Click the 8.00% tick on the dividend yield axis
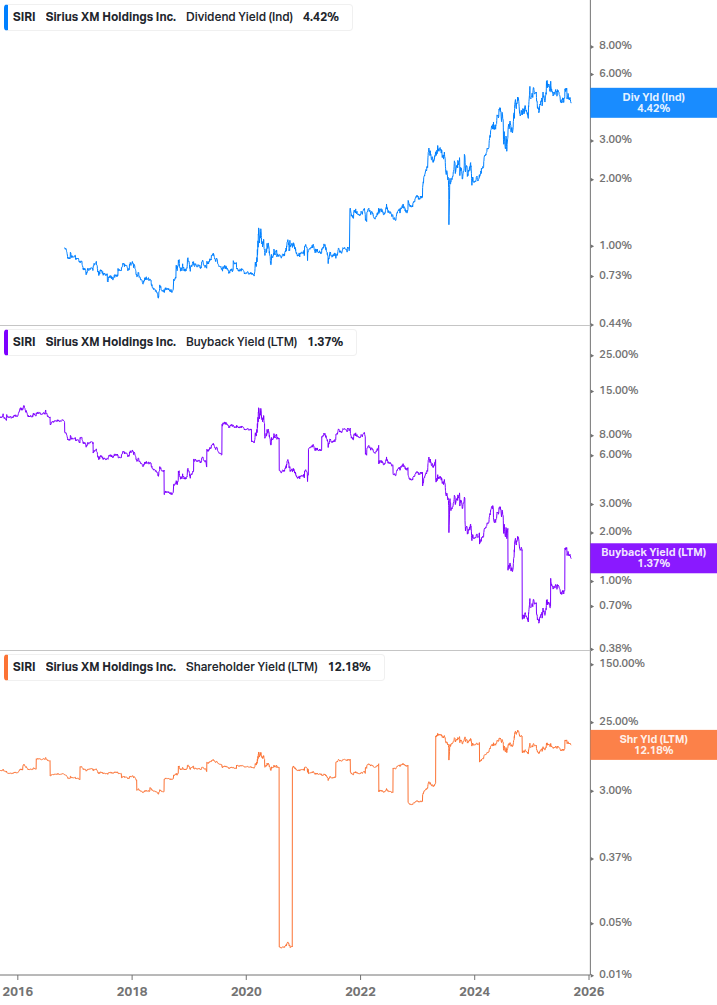 coord(615,46)
